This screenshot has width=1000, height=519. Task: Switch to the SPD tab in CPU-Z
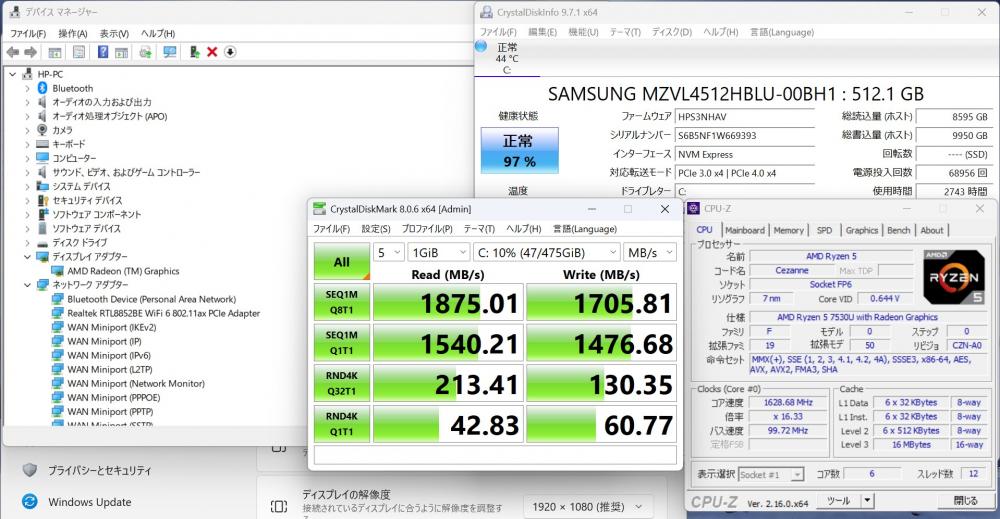(825, 230)
